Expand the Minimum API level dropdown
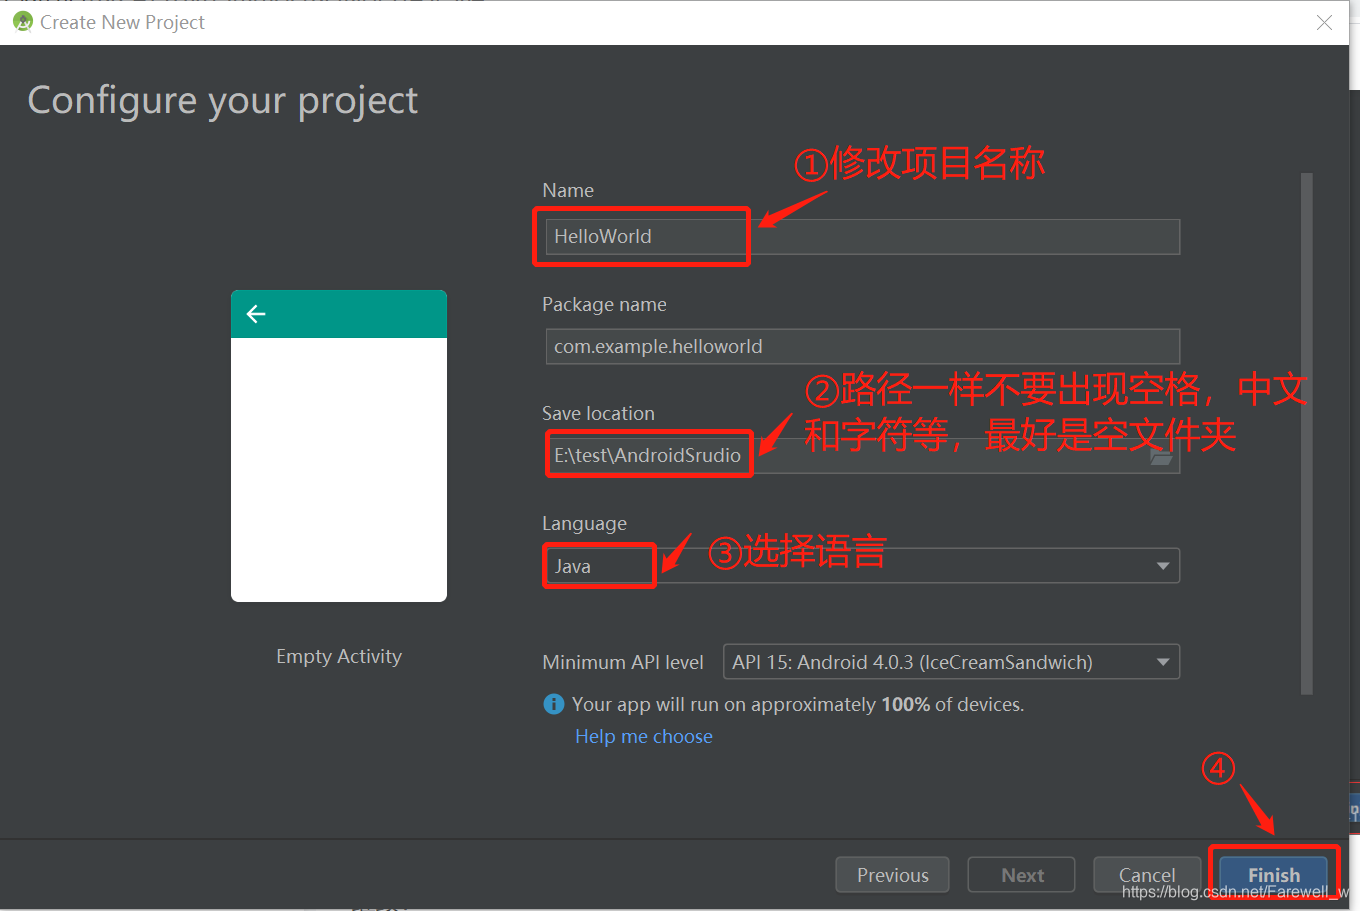 (951, 662)
